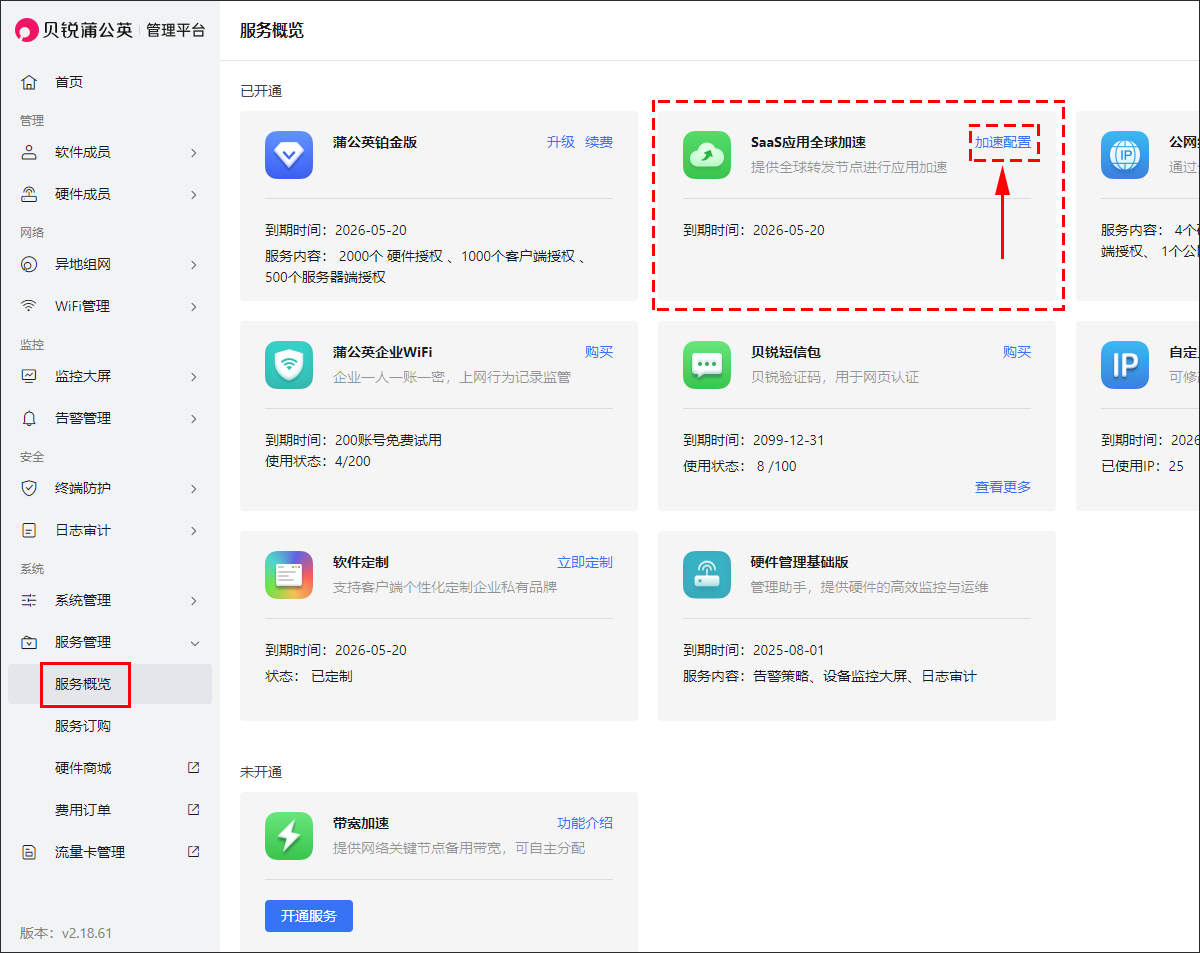Image resolution: width=1200 pixels, height=953 pixels.
Task: Click the 服务概览 page title
Action: click(272, 30)
